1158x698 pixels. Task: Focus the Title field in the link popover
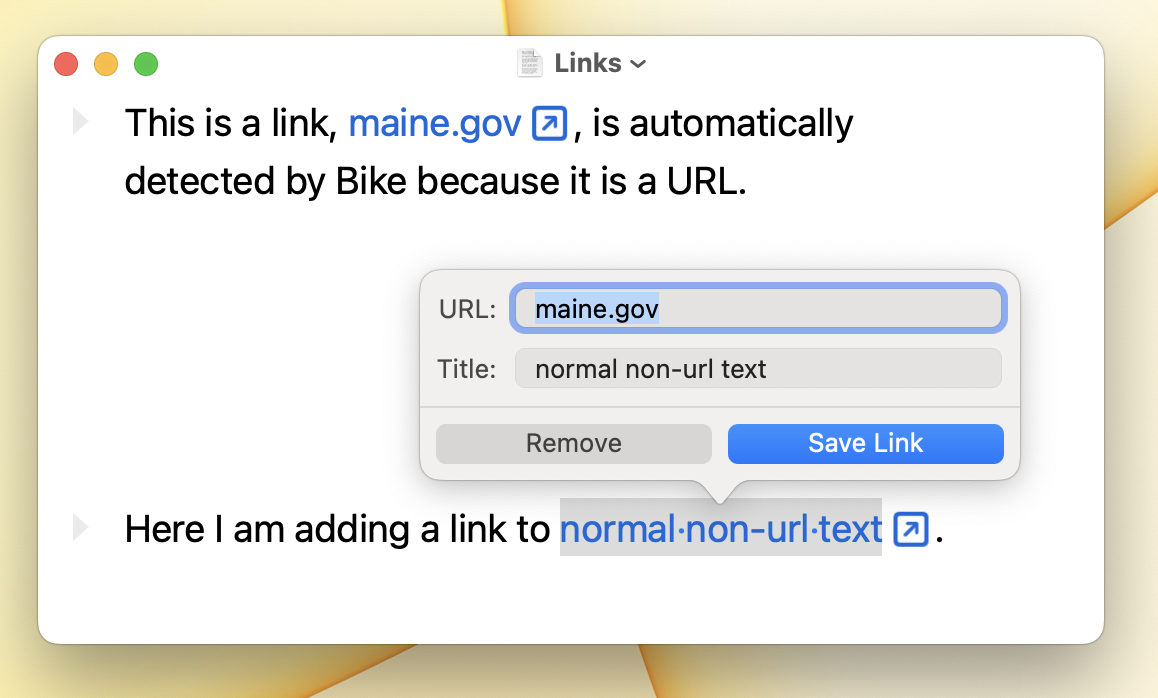click(x=758, y=369)
